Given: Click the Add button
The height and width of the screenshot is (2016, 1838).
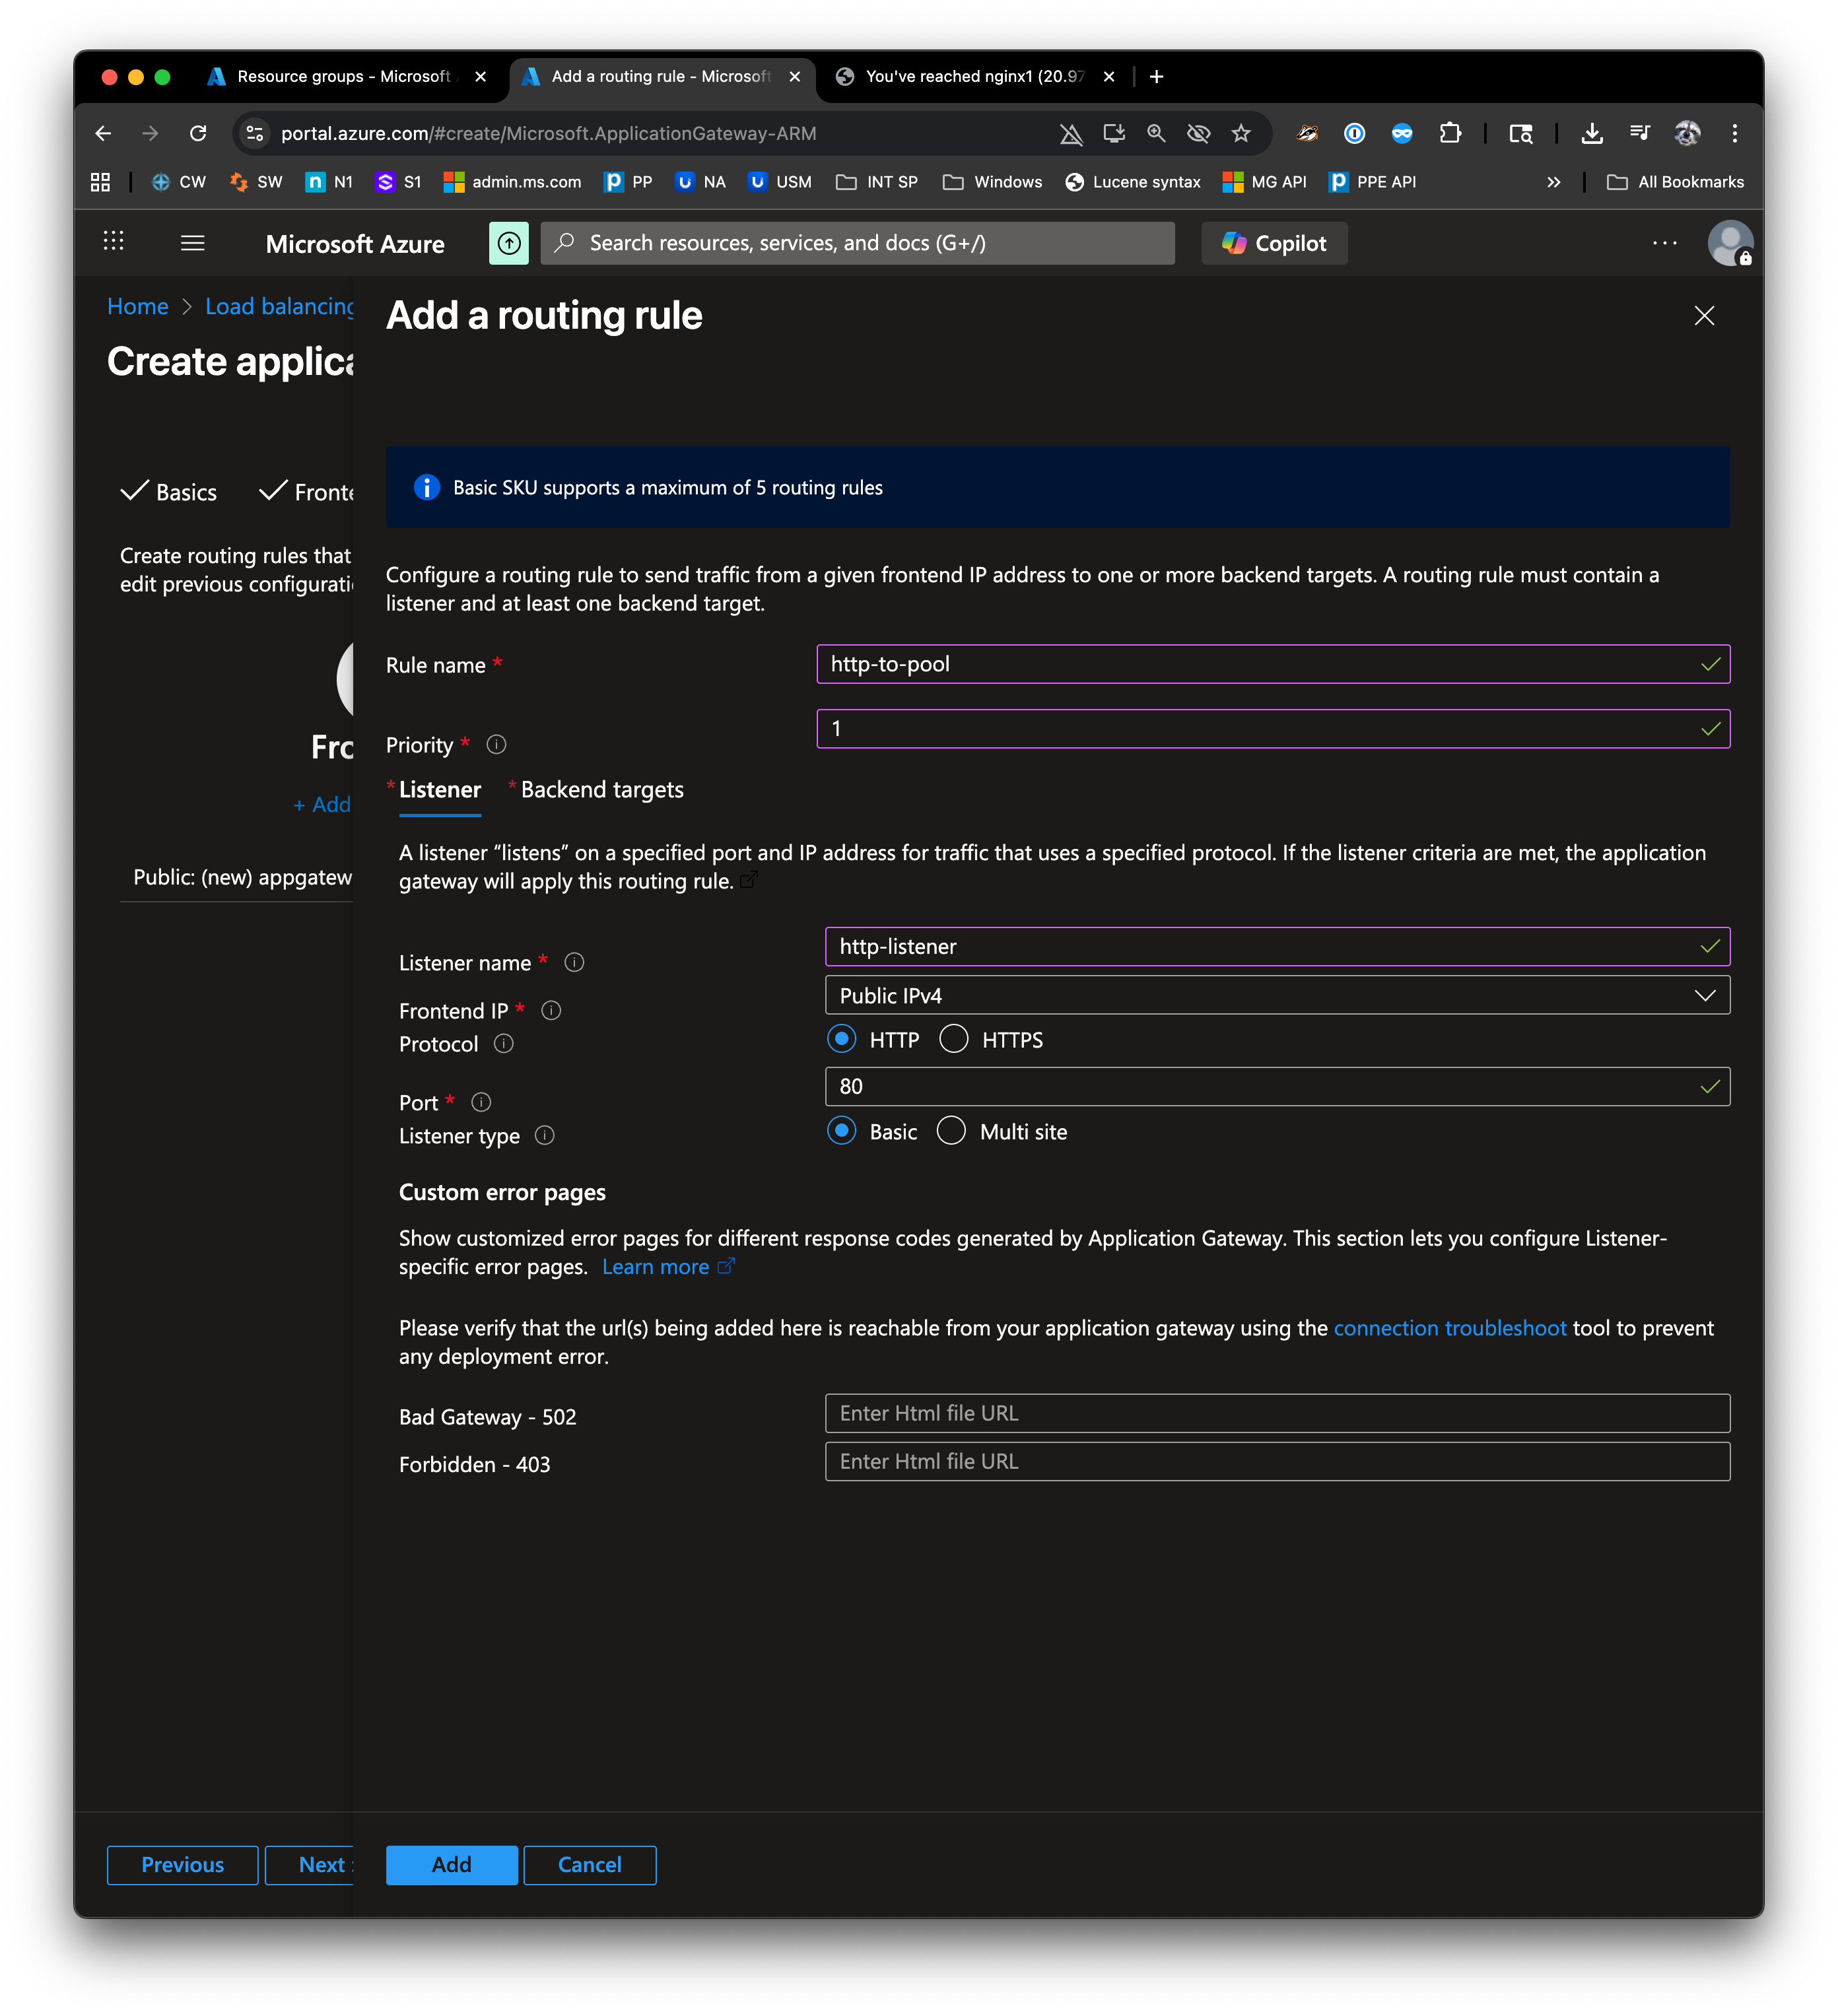Looking at the screenshot, I should [451, 1865].
